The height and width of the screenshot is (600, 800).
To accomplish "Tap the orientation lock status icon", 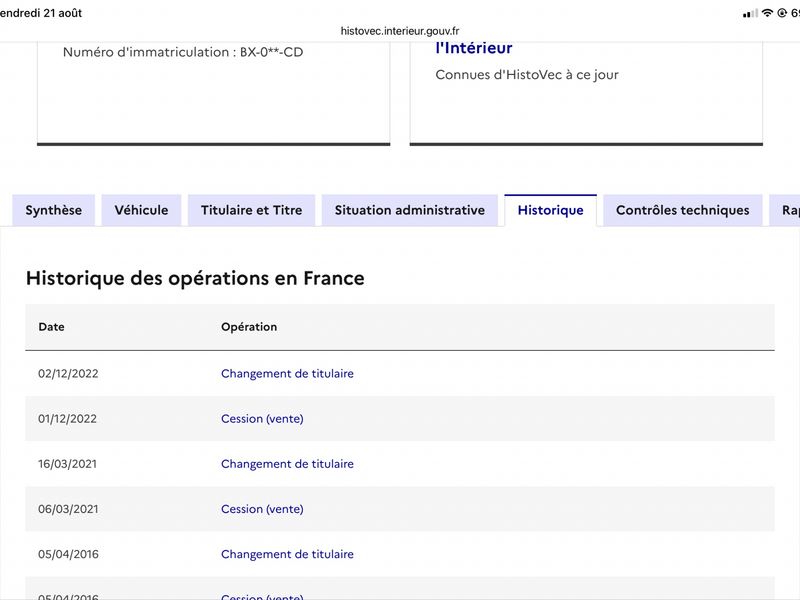I will click(782, 13).
